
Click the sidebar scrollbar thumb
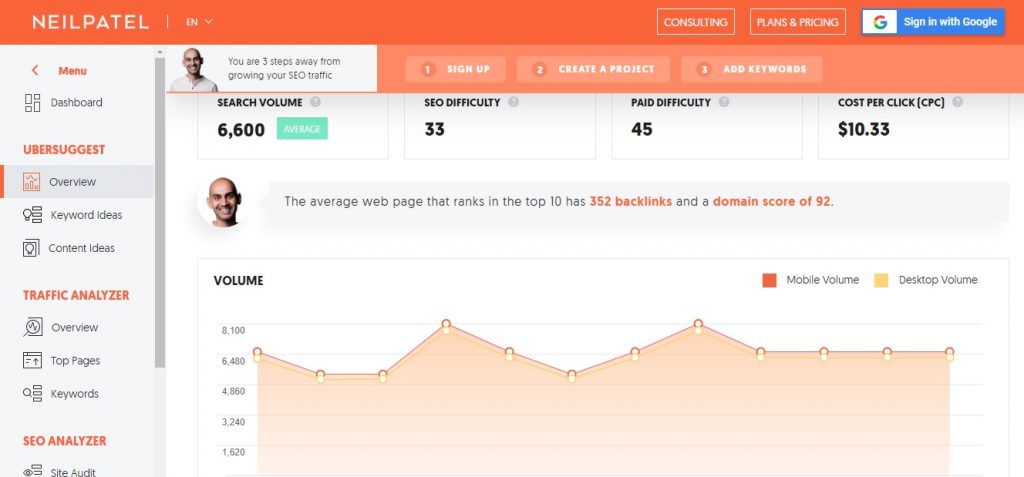click(160, 212)
